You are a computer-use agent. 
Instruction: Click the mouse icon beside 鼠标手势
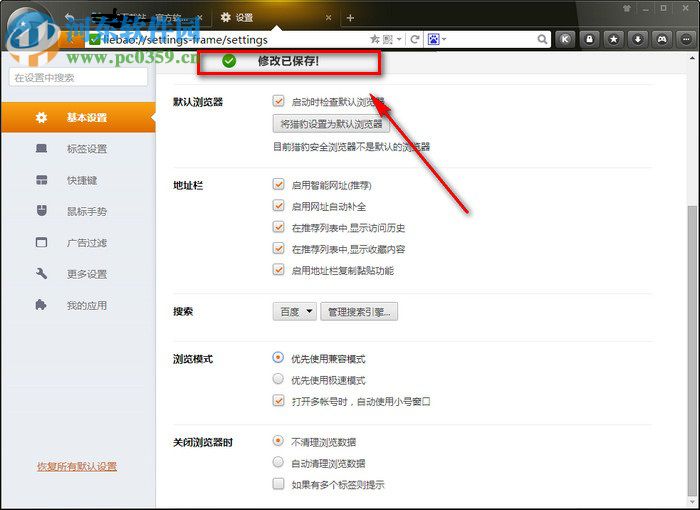[41, 211]
